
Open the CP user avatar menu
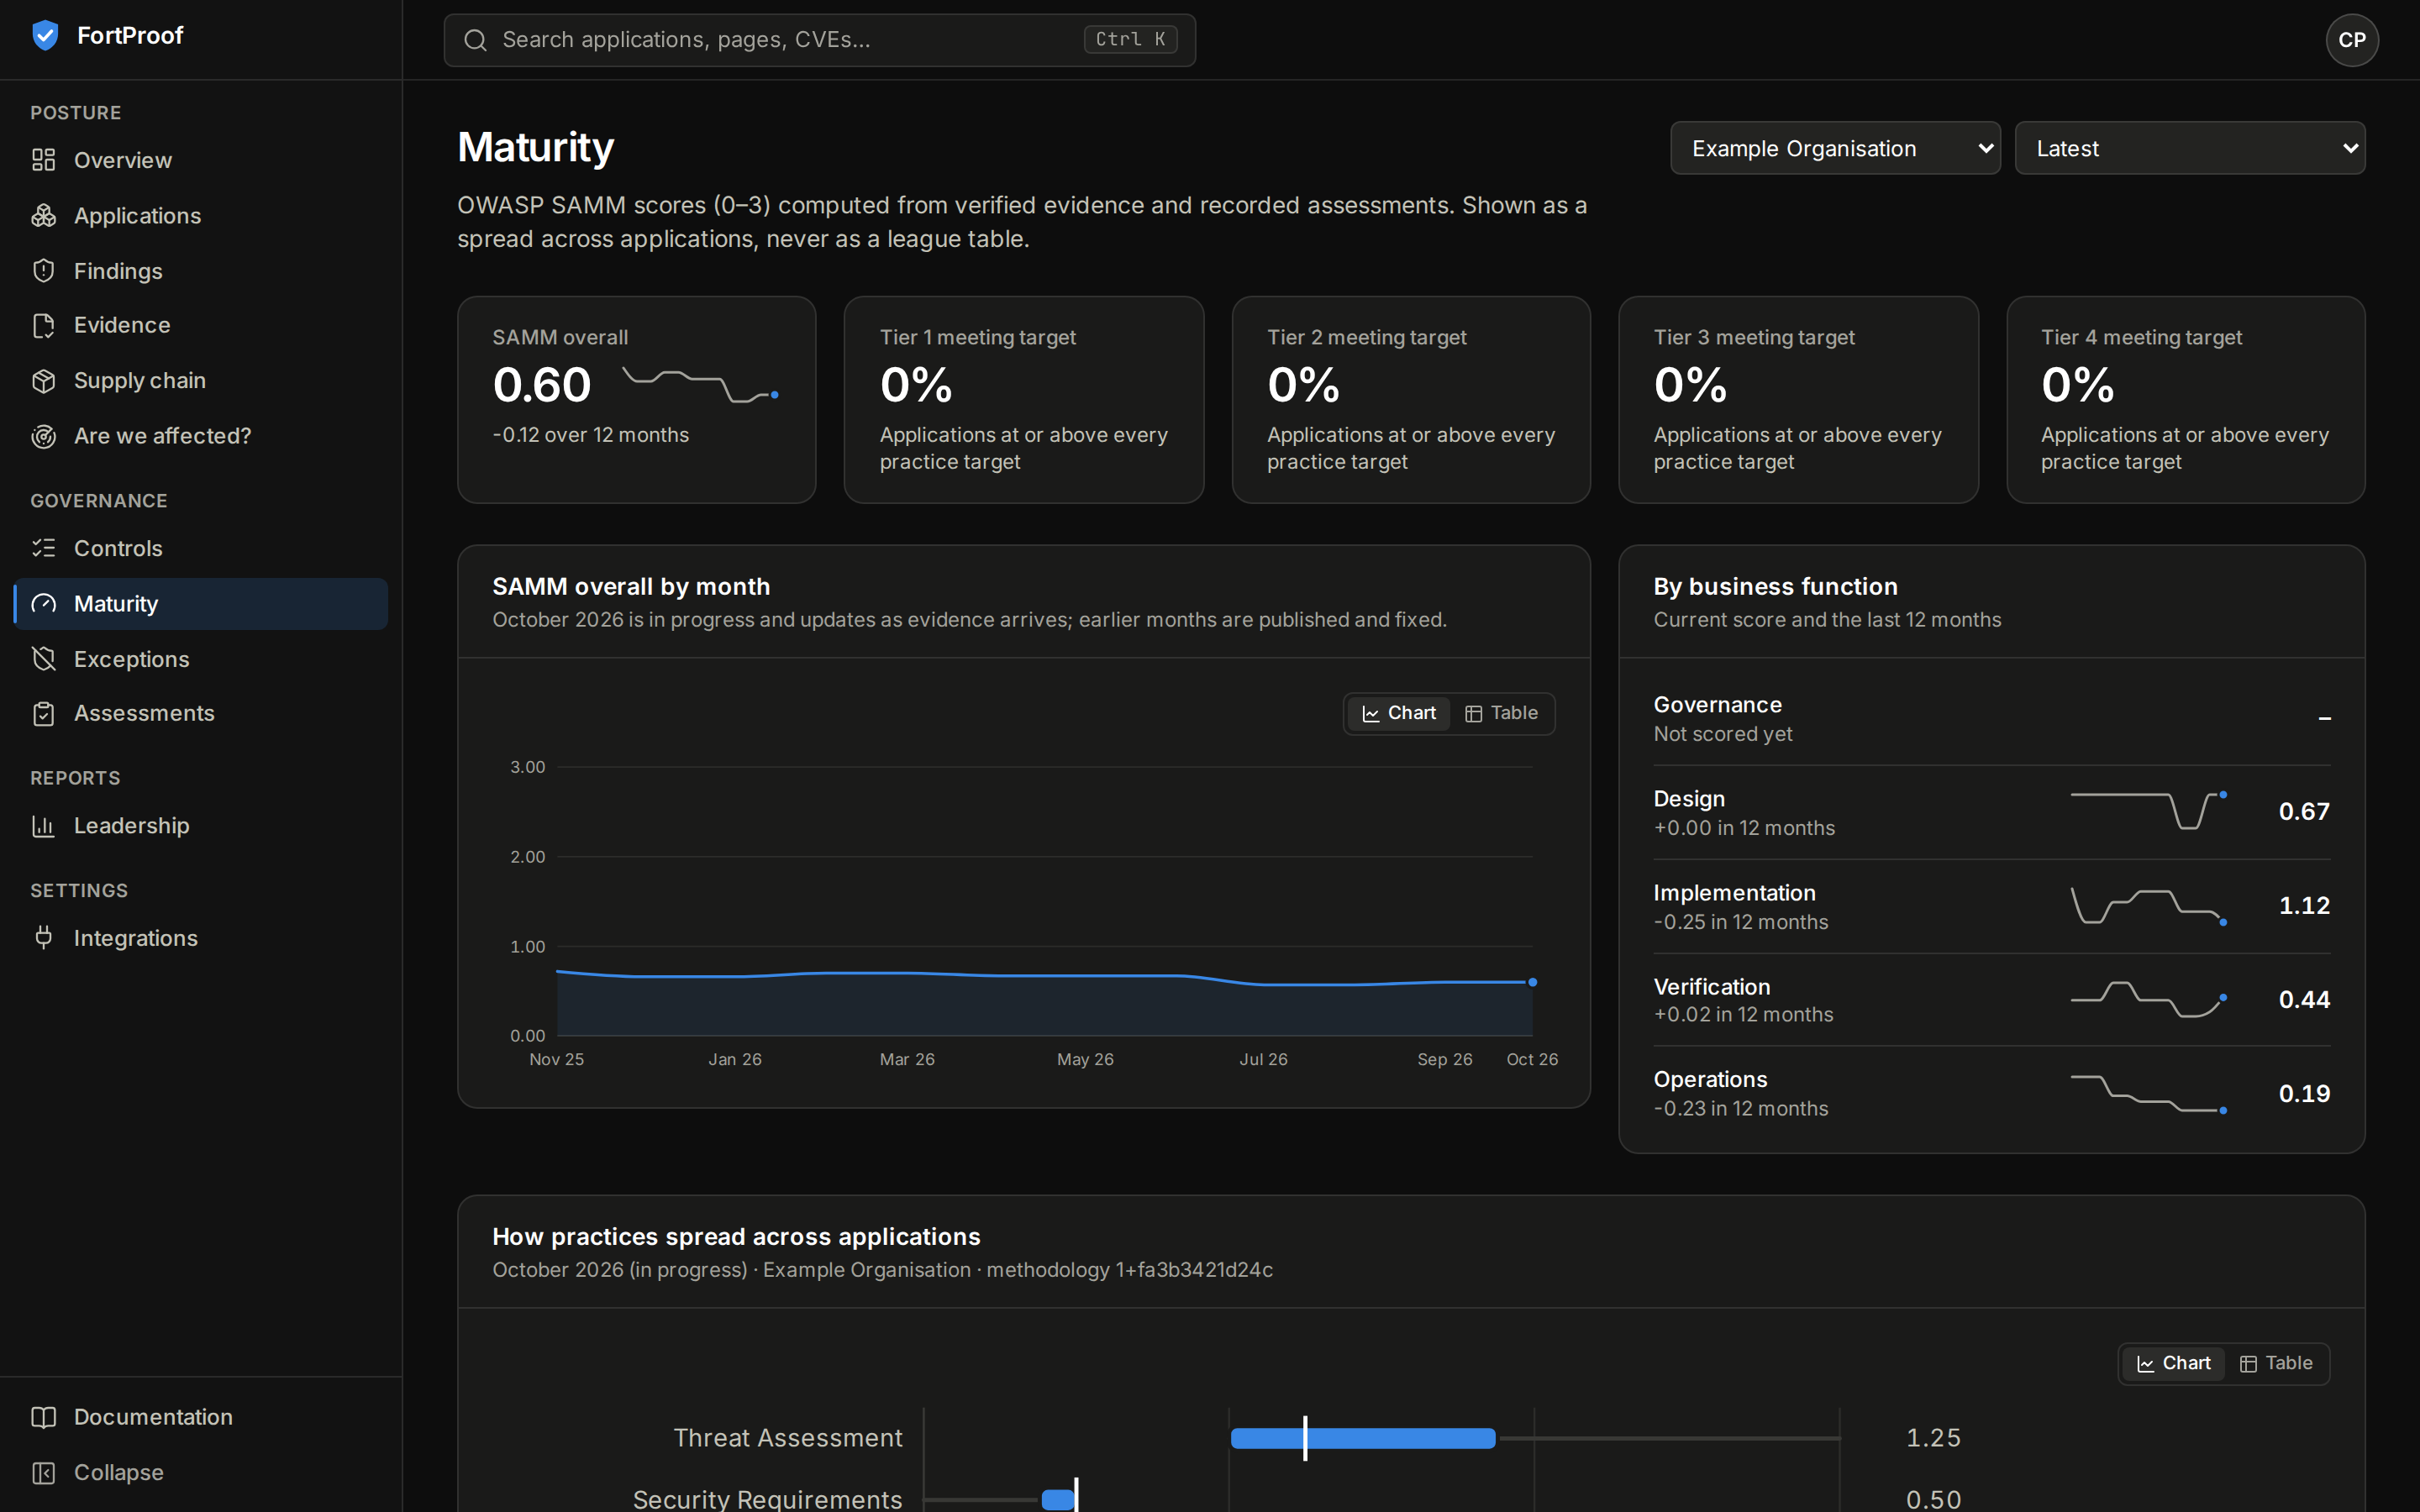click(x=2352, y=40)
